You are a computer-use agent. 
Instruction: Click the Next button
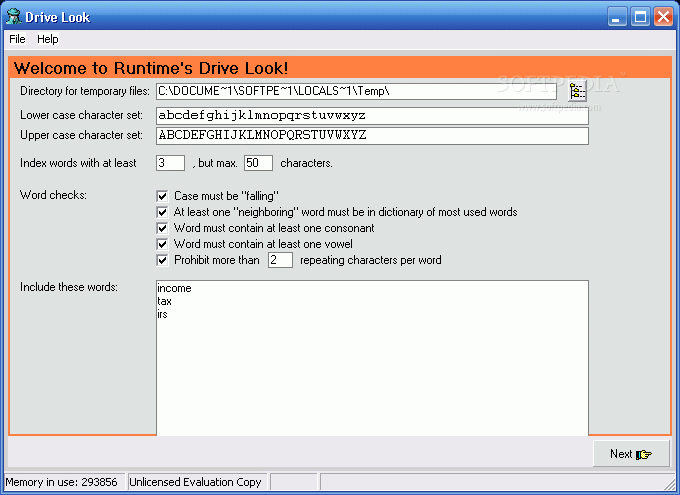click(631, 454)
